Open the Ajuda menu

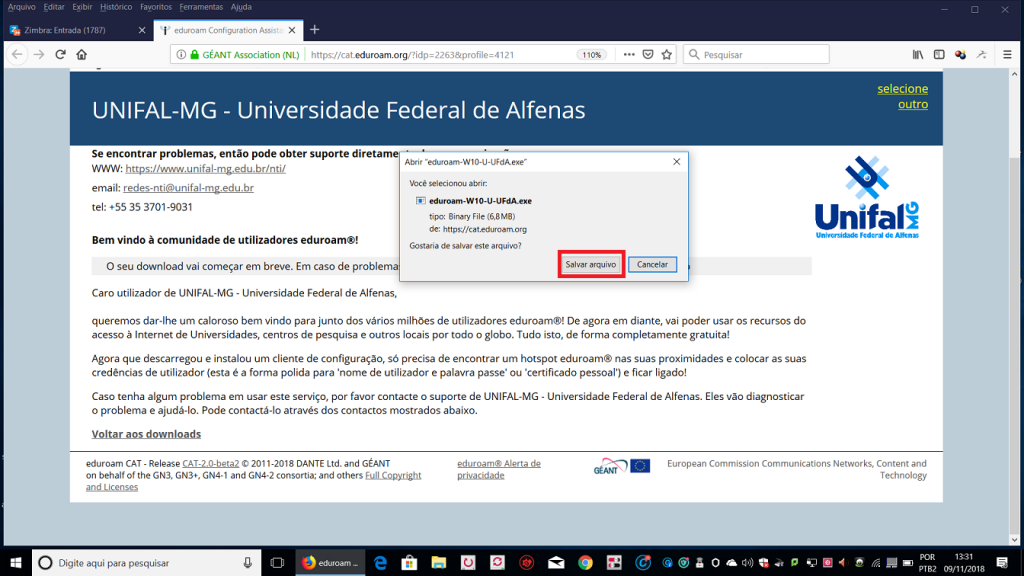(x=241, y=7)
